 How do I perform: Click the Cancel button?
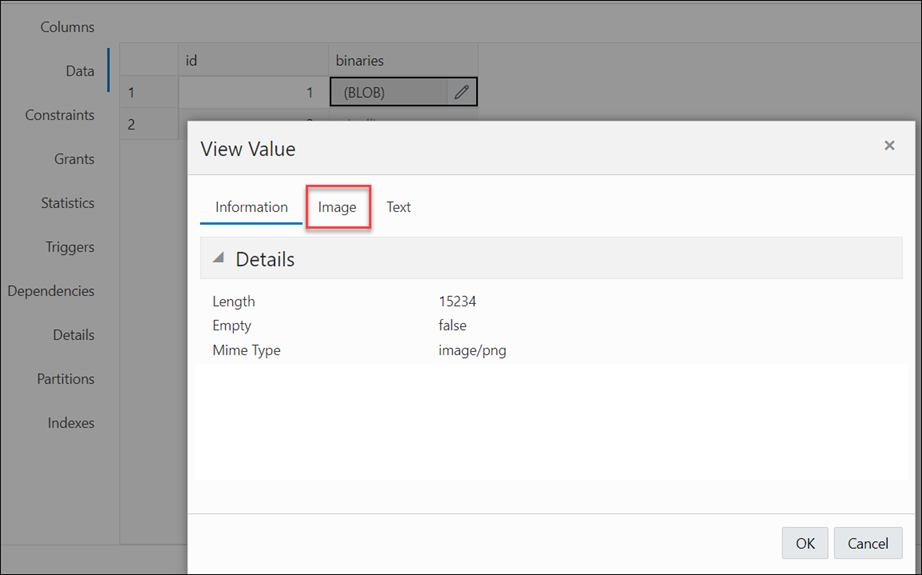(x=868, y=543)
